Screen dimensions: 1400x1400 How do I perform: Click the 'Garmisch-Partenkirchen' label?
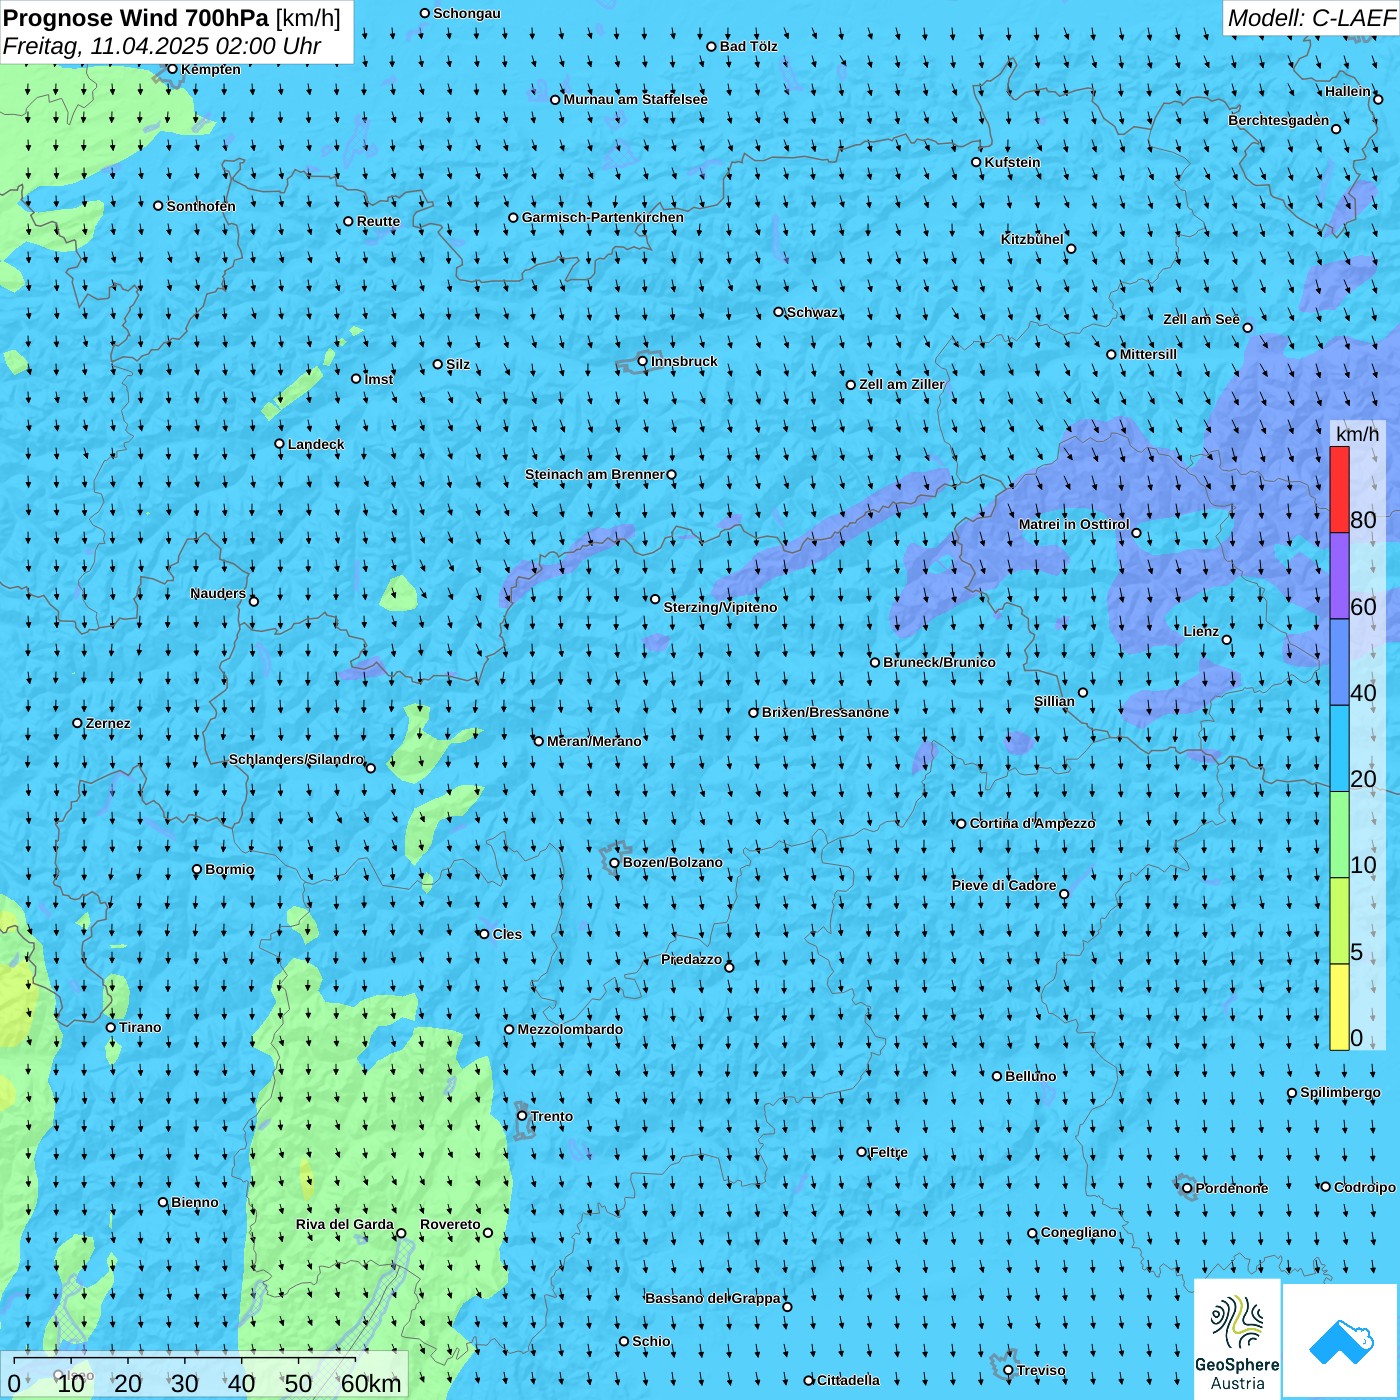pyautogui.click(x=603, y=217)
